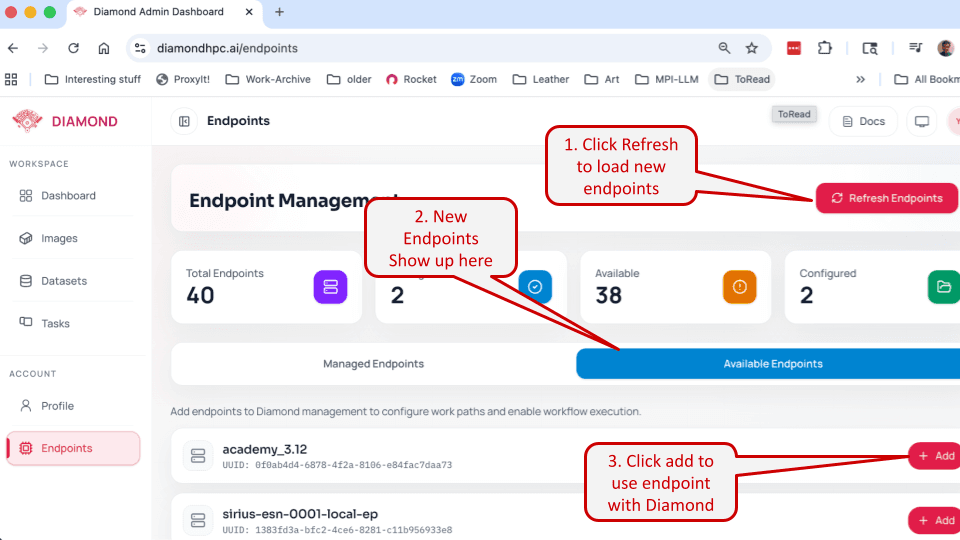Click the purple Total Endpoints server icon
960x540 pixels.
pos(331,287)
